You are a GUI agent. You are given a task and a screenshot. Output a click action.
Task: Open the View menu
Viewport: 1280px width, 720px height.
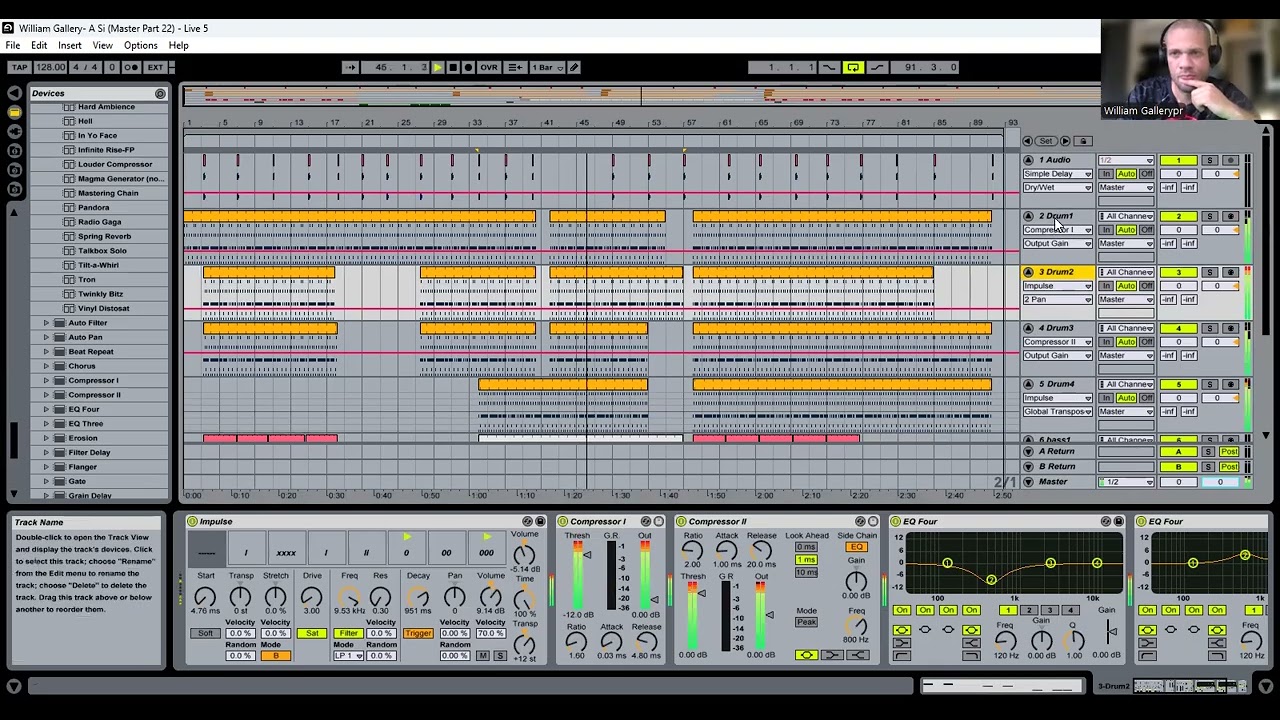[103, 46]
